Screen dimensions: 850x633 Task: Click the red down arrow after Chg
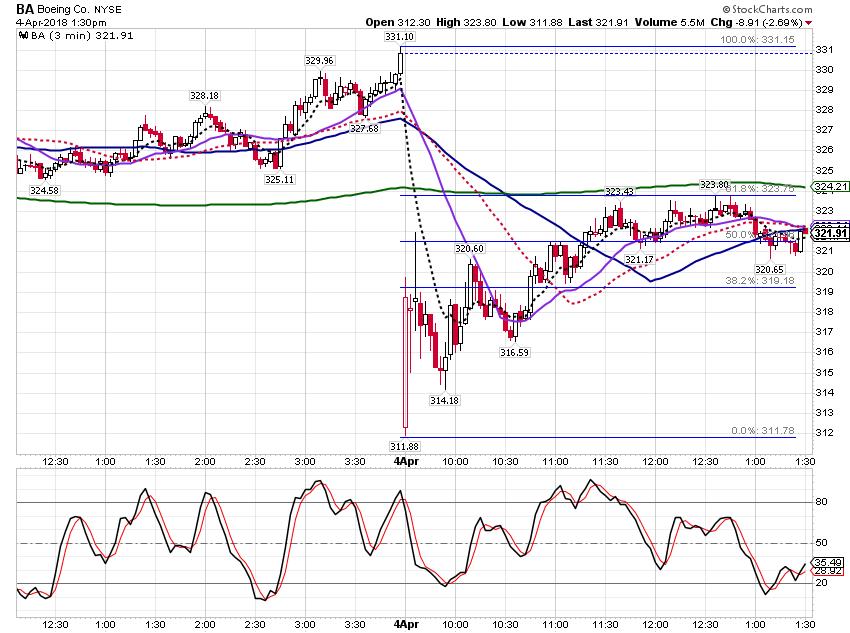tap(808, 23)
